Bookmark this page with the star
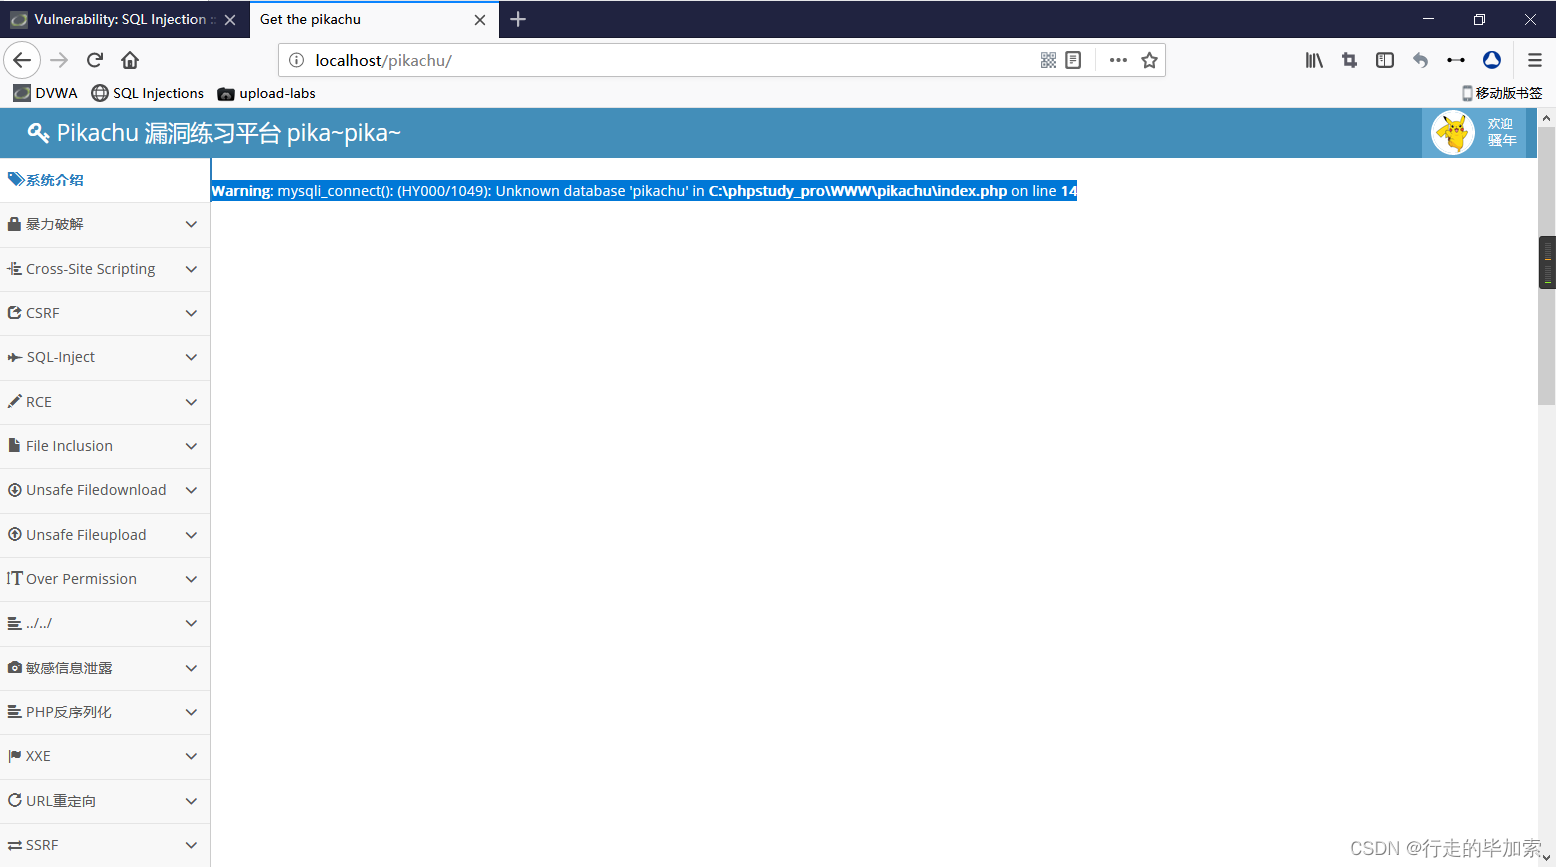Image resolution: width=1556 pixels, height=867 pixels. (1149, 60)
